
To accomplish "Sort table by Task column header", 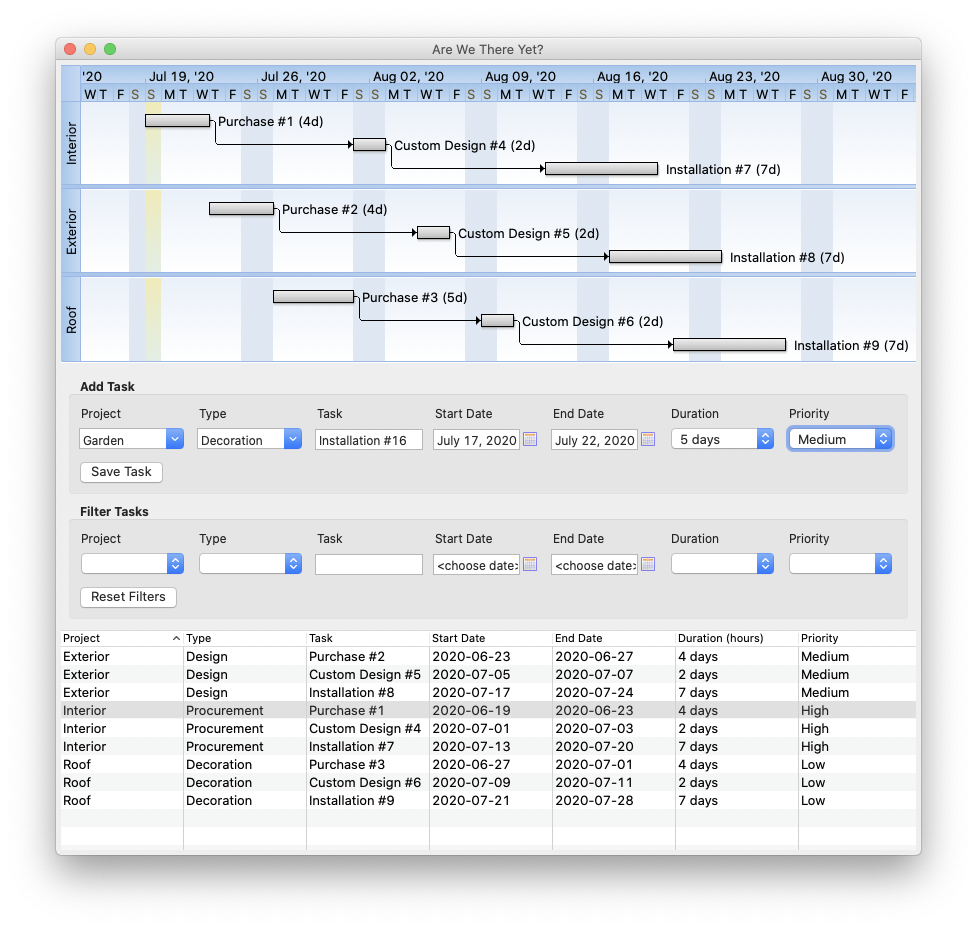I will (368, 638).
